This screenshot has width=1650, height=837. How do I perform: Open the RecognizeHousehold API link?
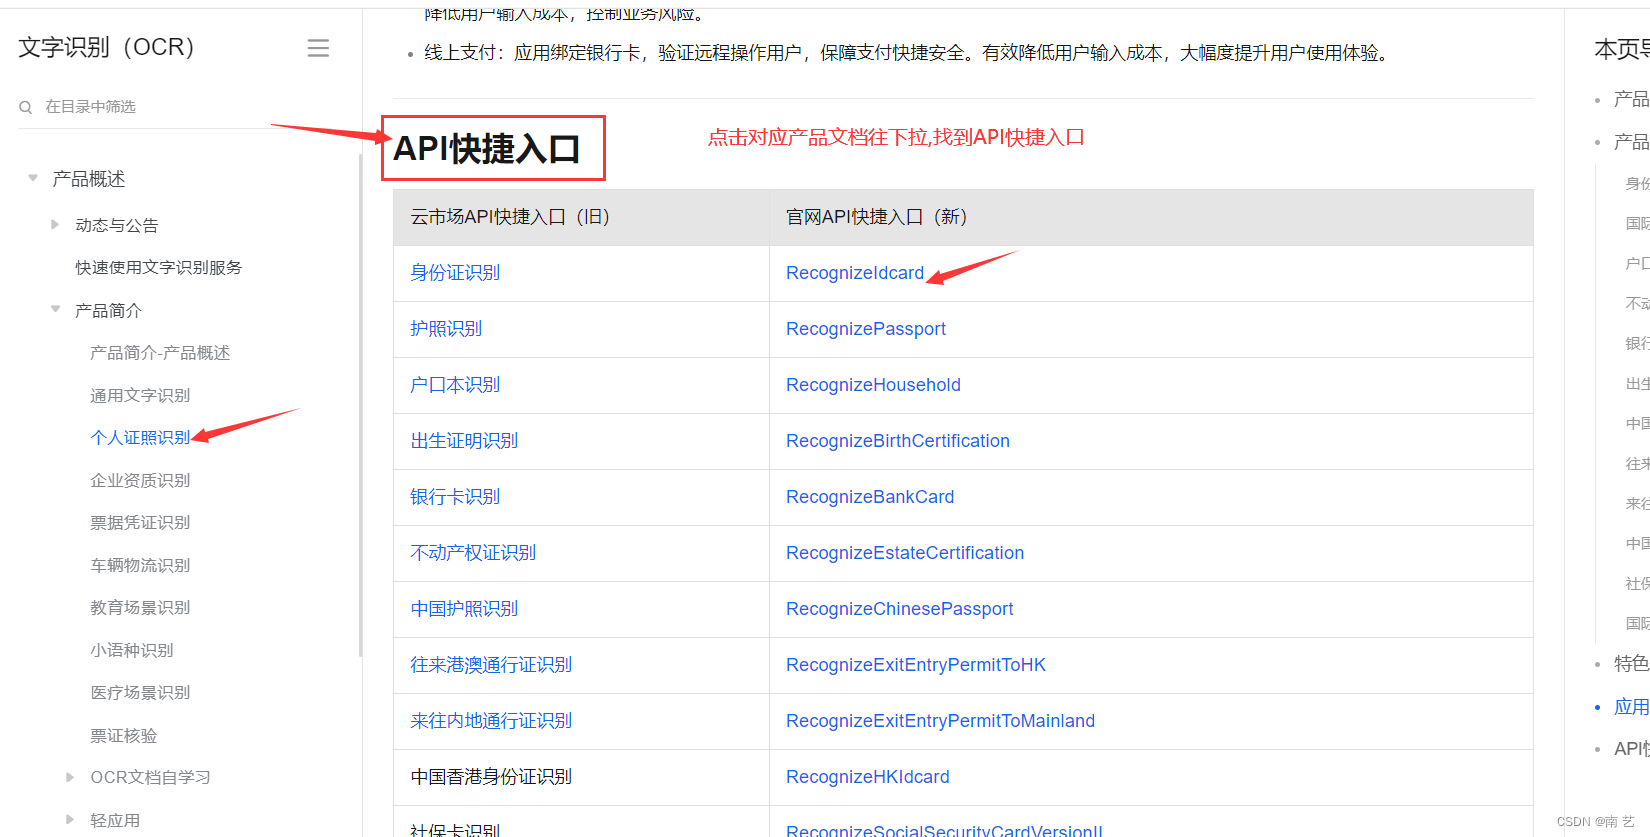[x=873, y=385]
